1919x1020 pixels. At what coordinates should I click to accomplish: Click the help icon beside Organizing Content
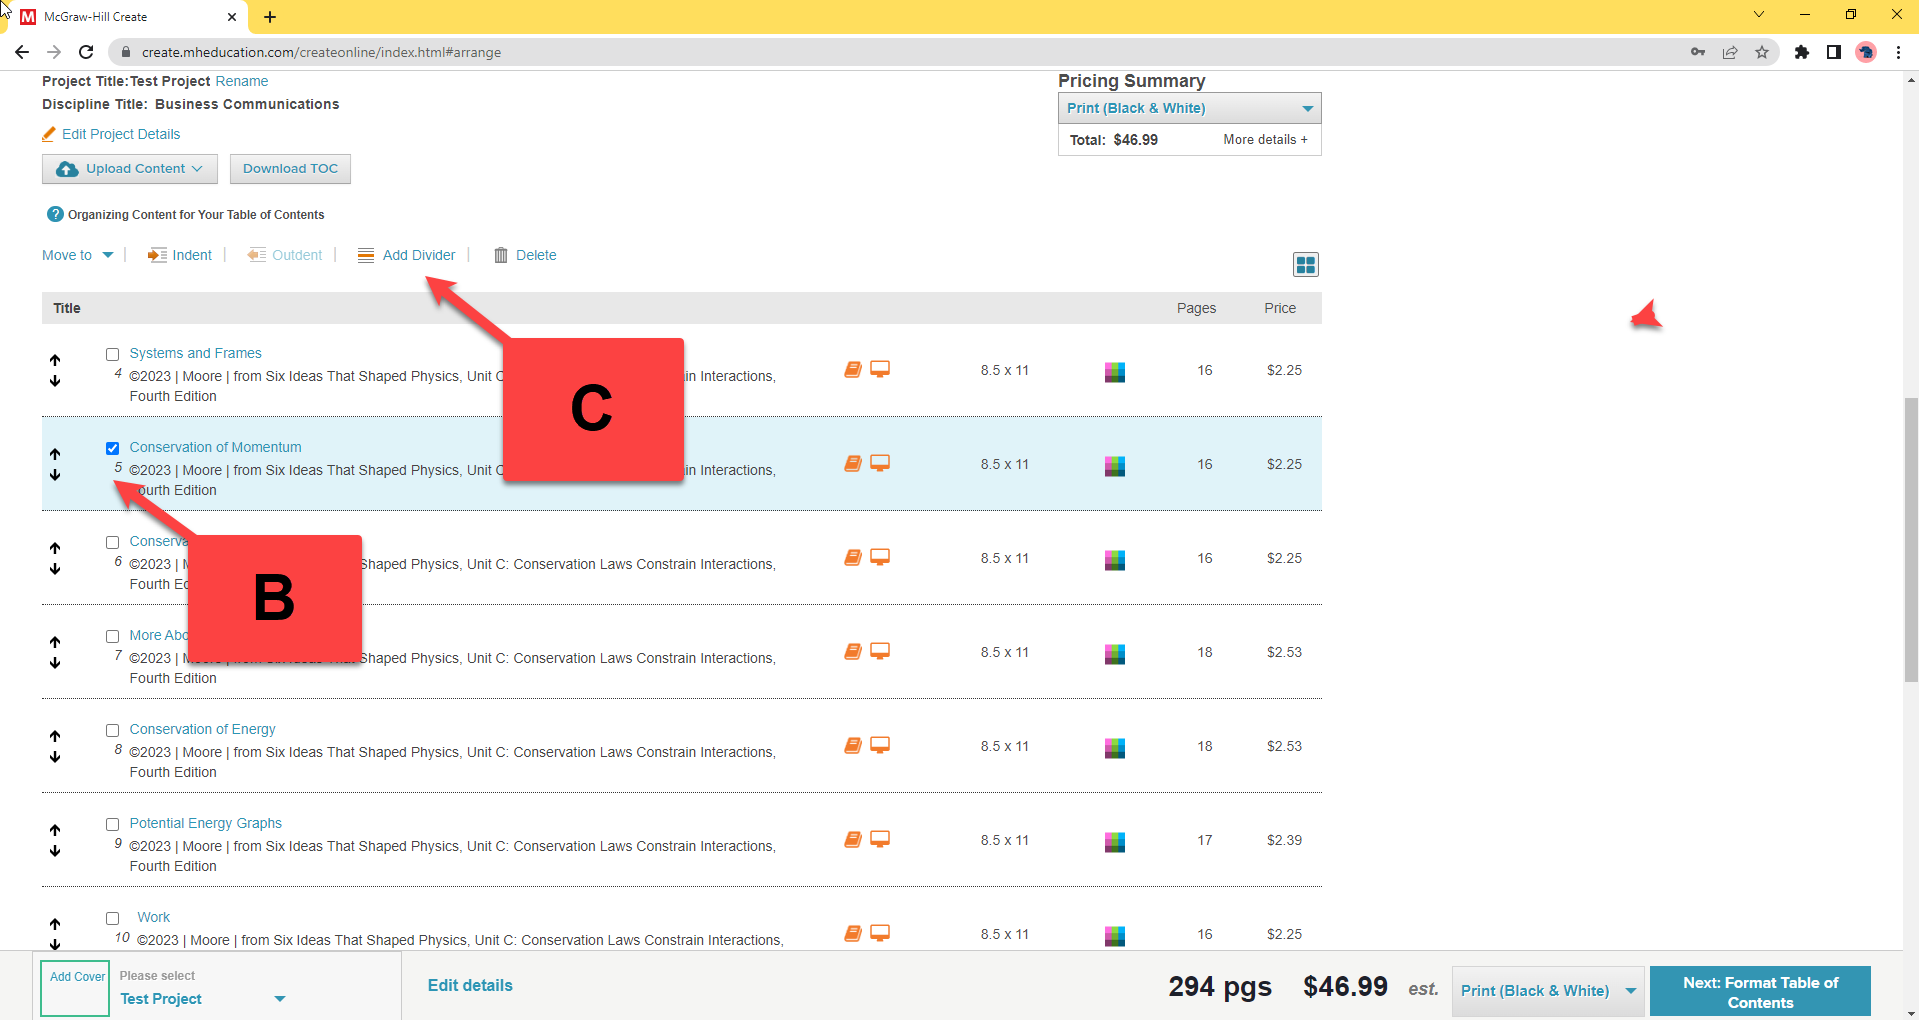55,214
